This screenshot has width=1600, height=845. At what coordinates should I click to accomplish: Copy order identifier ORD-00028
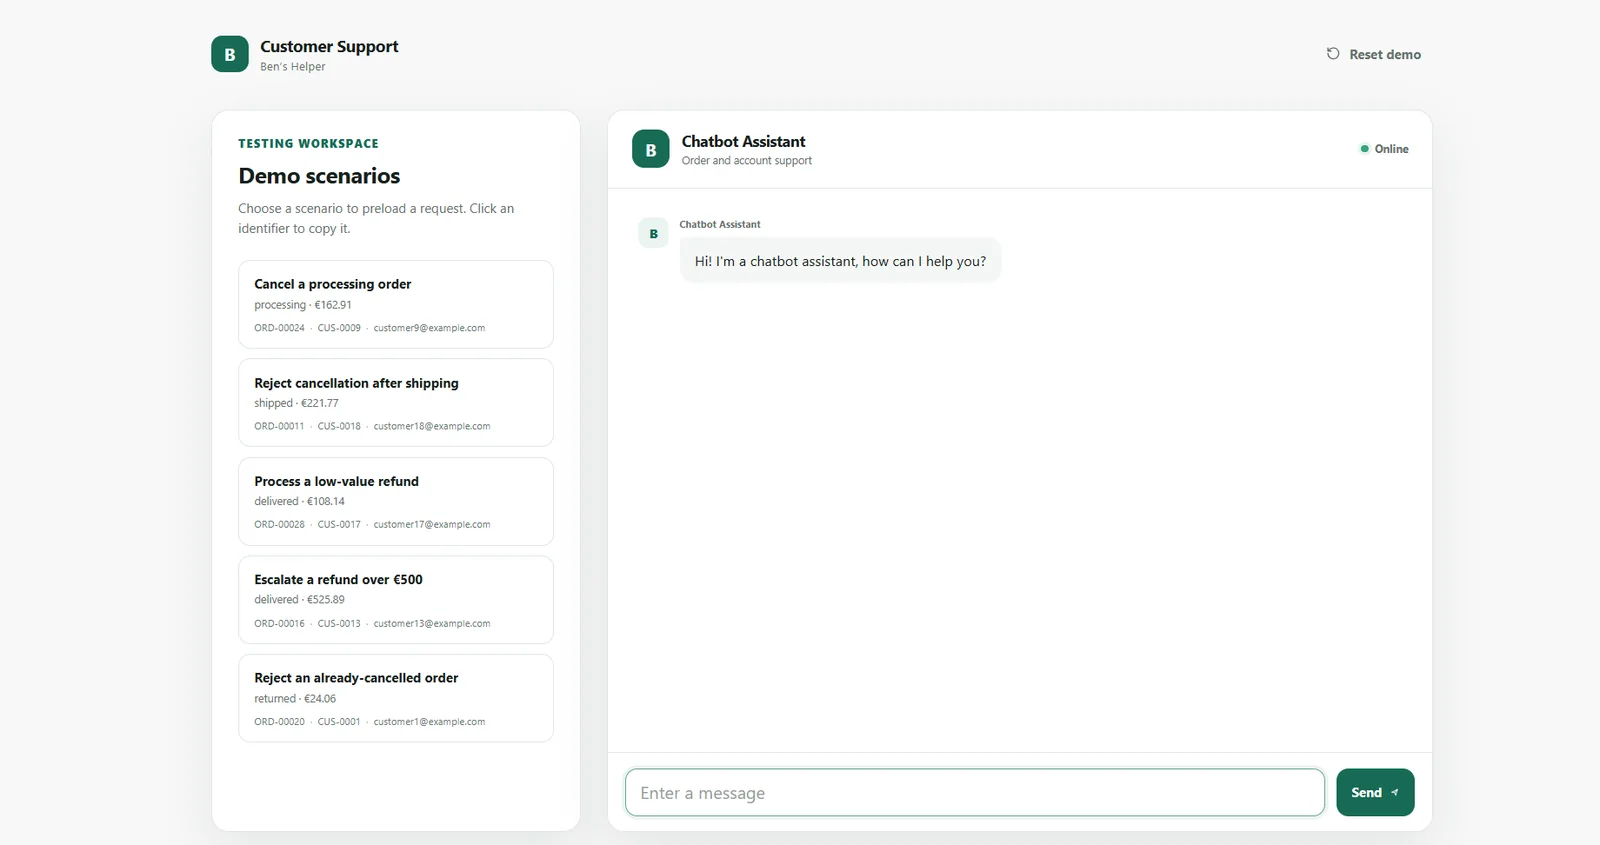click(x=279, y=524)
